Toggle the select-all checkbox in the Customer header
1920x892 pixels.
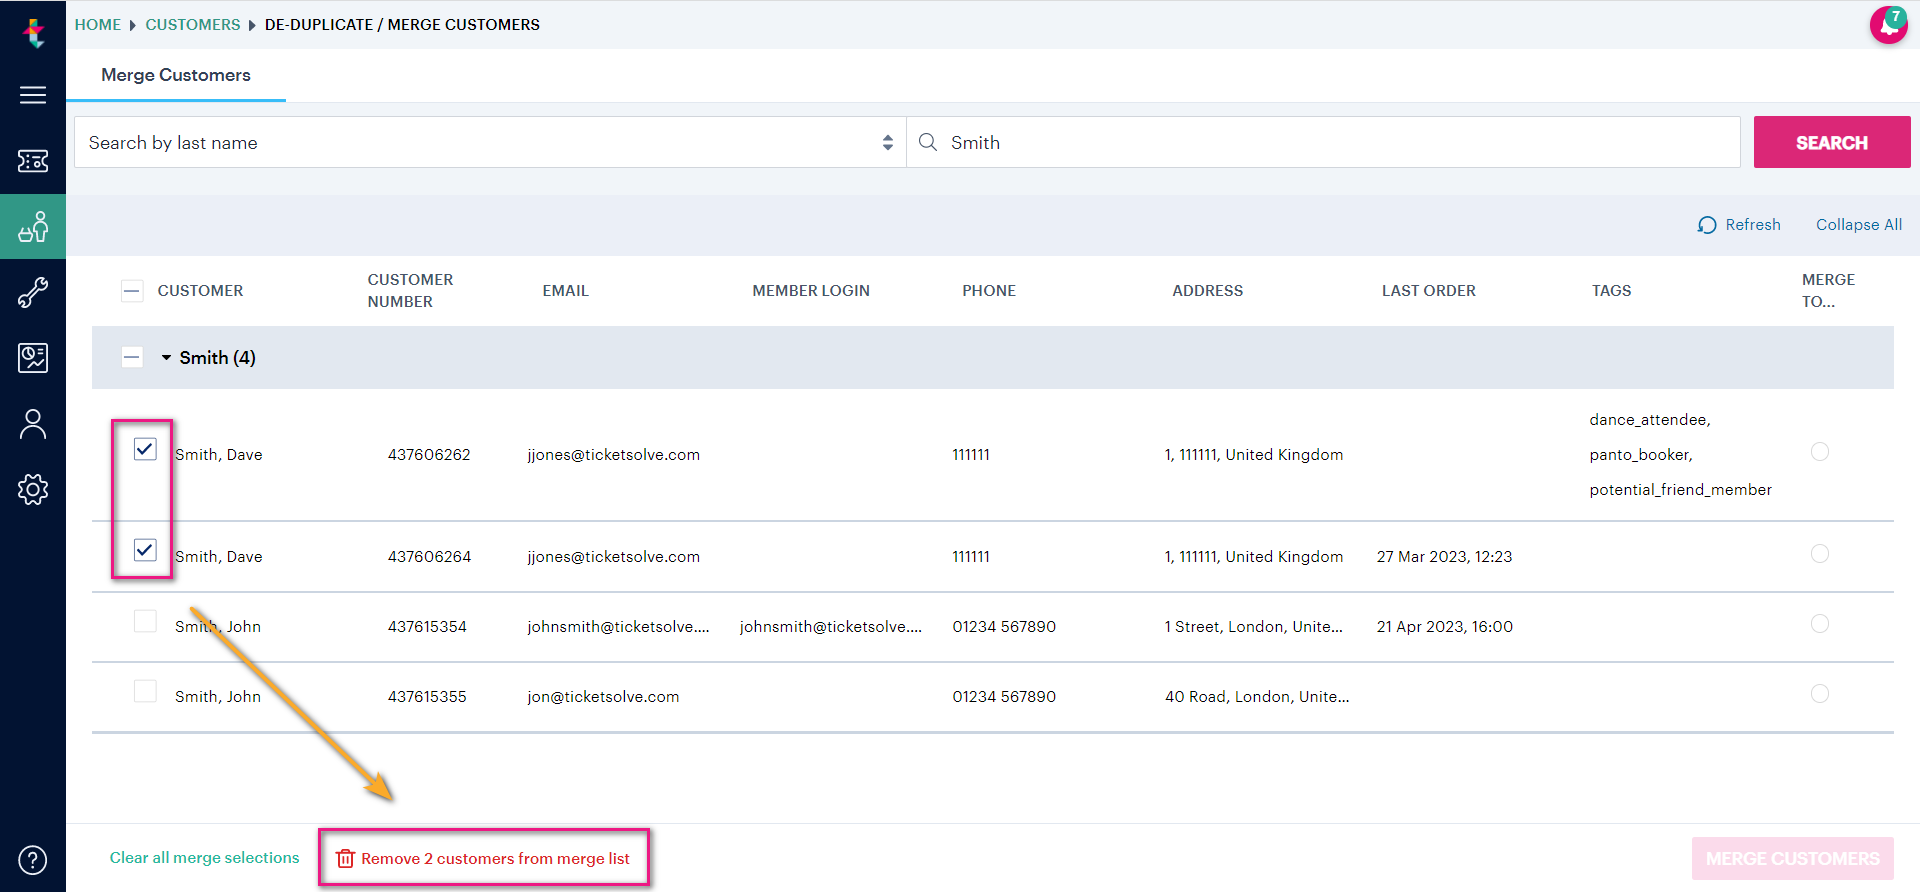(x=132, y=291)
